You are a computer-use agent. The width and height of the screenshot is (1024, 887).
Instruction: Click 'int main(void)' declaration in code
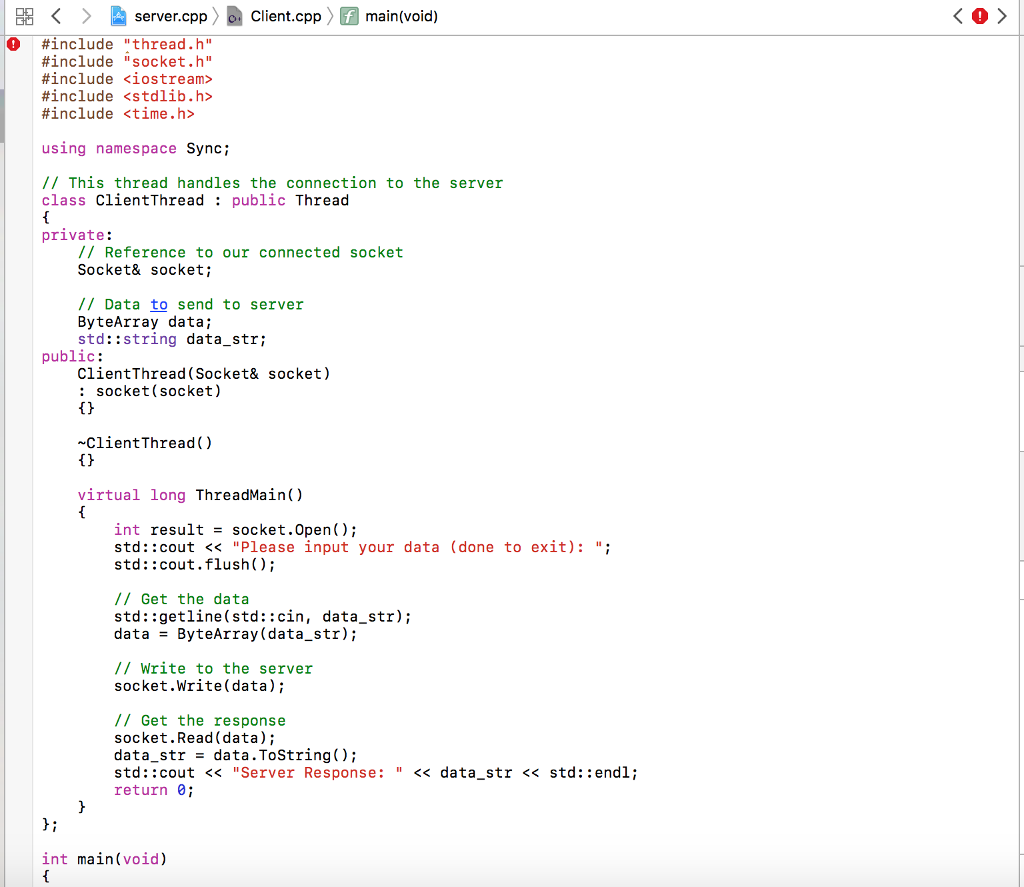[104, 859]
